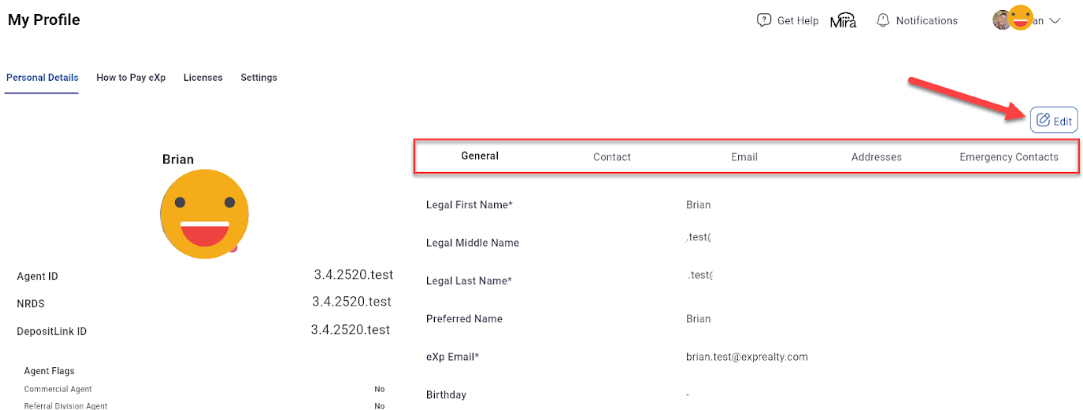This screenshot has width=1083, height=410.
Task: Click the Agent ID value
Action: 352,275
